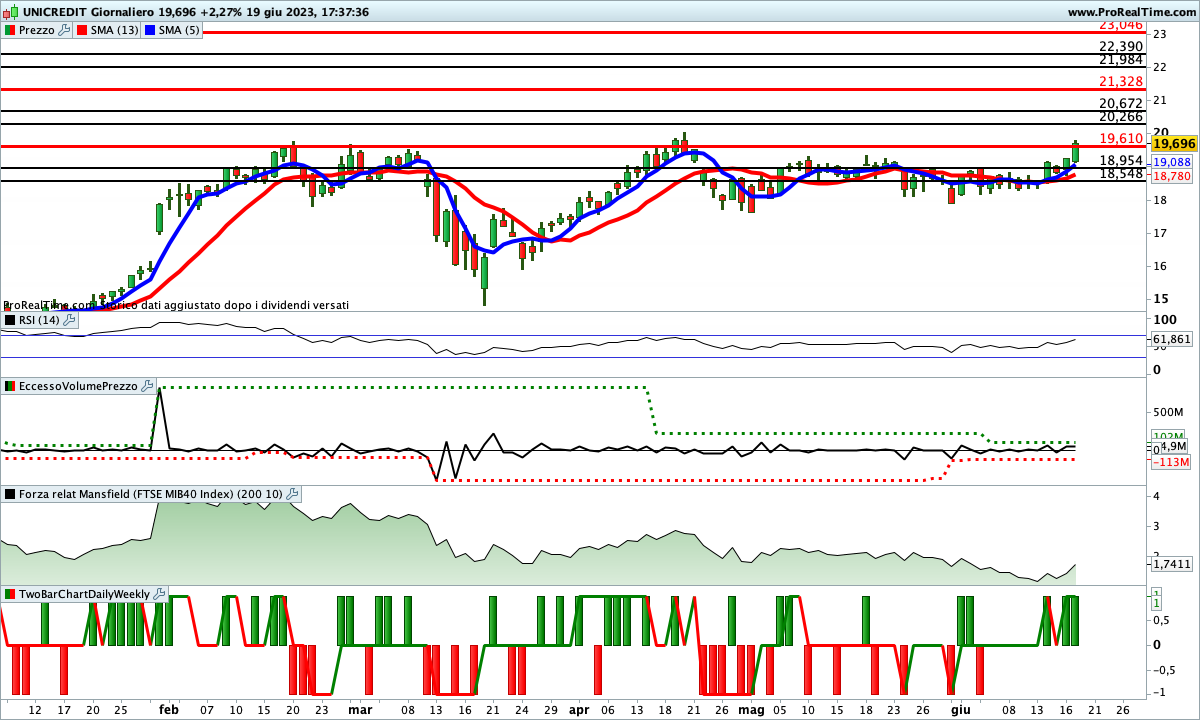
Task: Open Prezzo settings wrench icon
Action: (64, 30)
